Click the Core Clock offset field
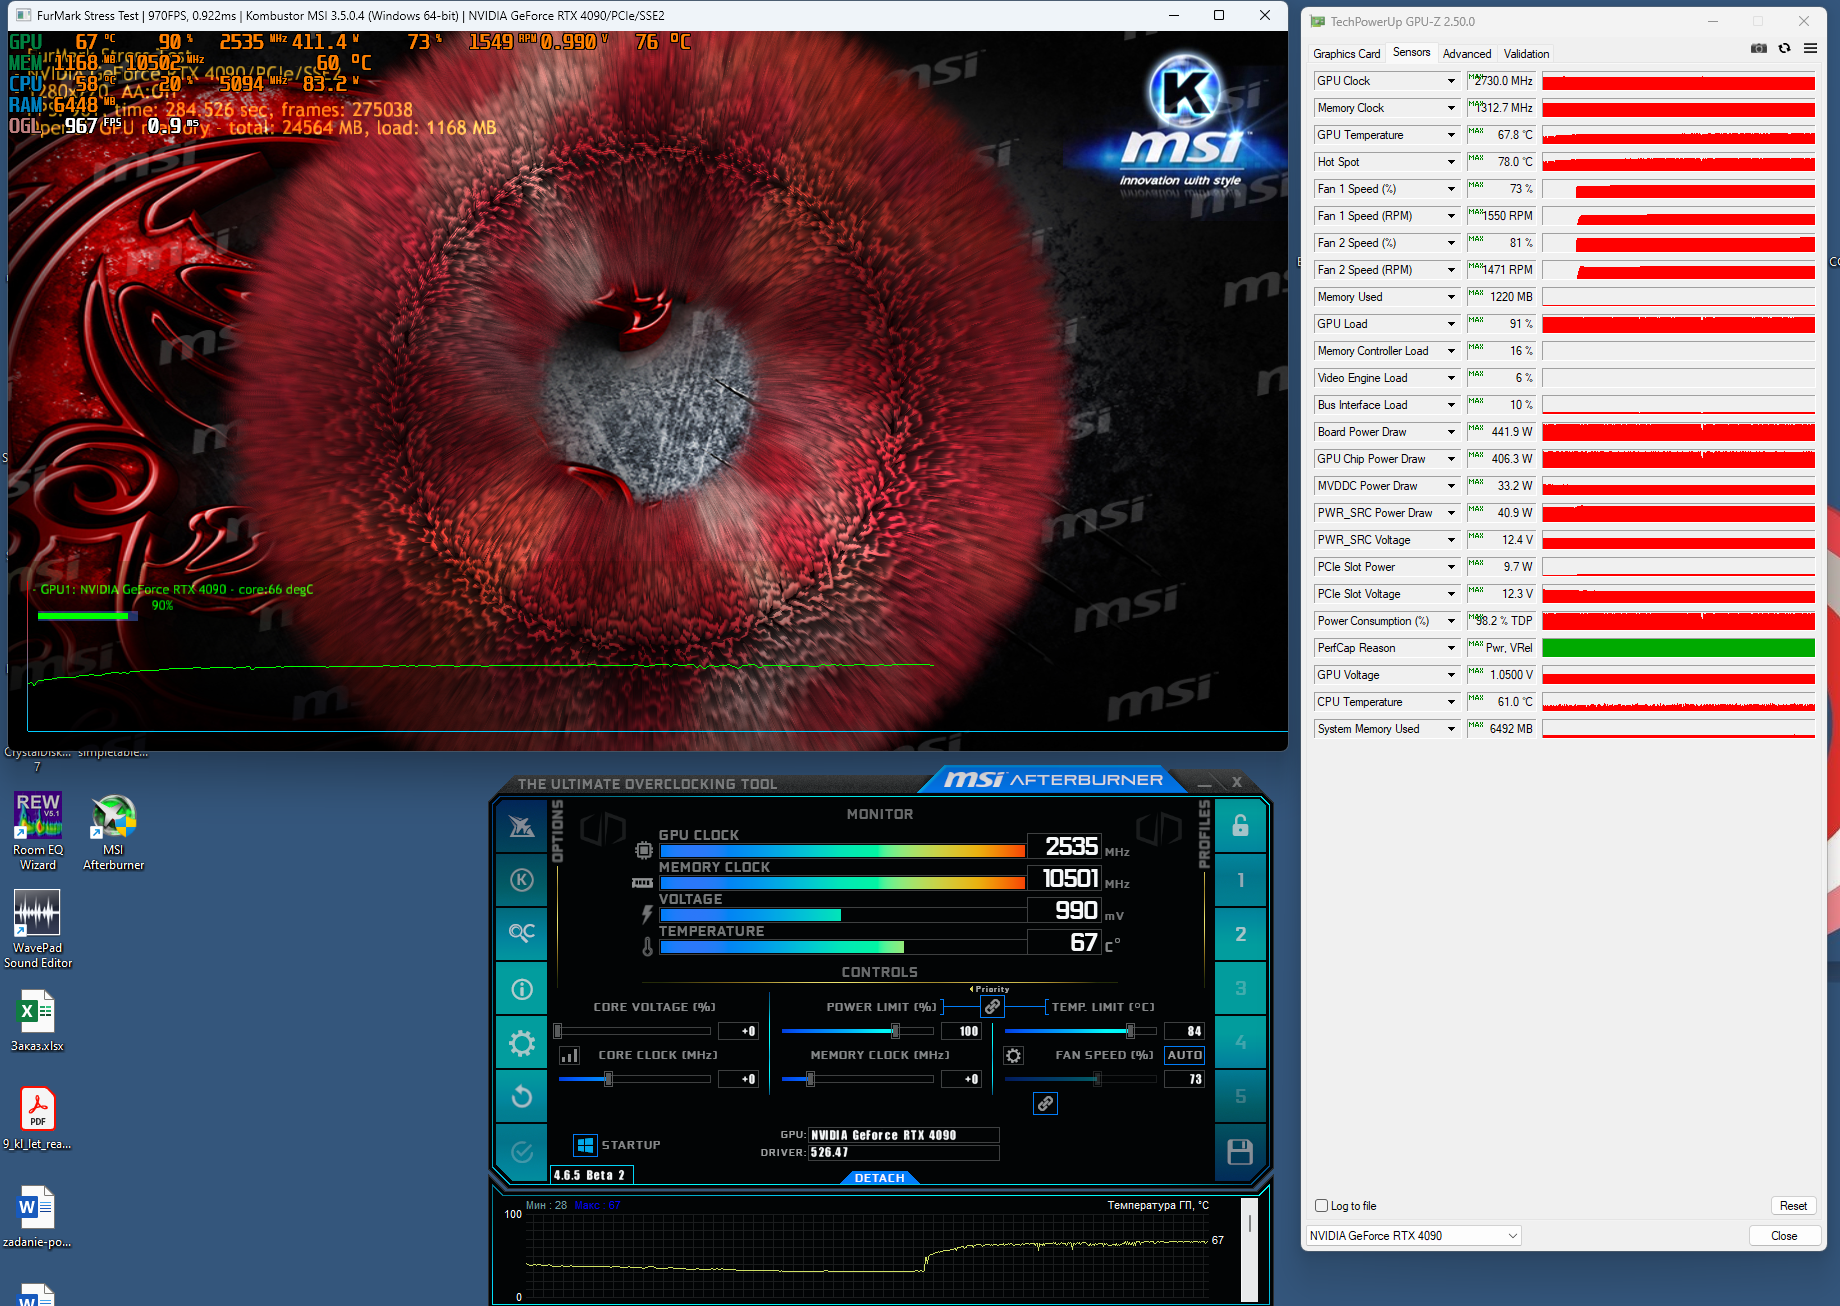 point(738,1079)
